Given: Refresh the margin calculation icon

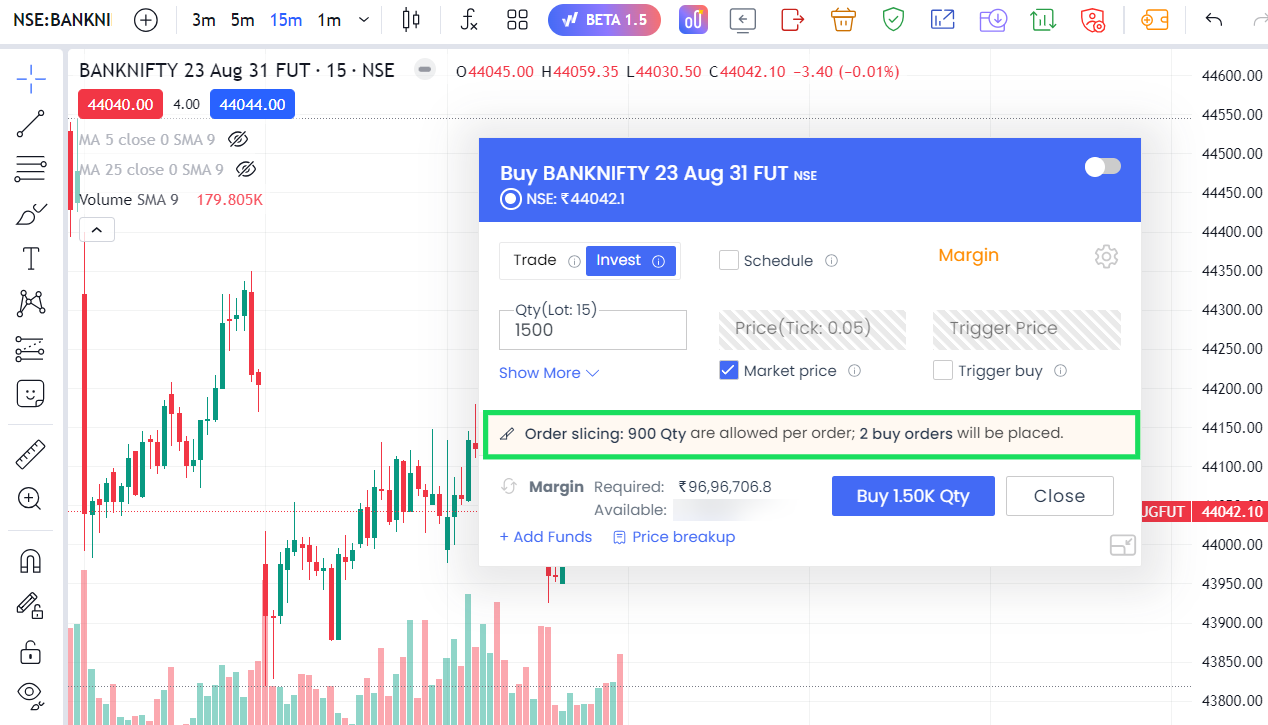Looking at the screenshot, I should pyautogui.click(x=509, y=486).
